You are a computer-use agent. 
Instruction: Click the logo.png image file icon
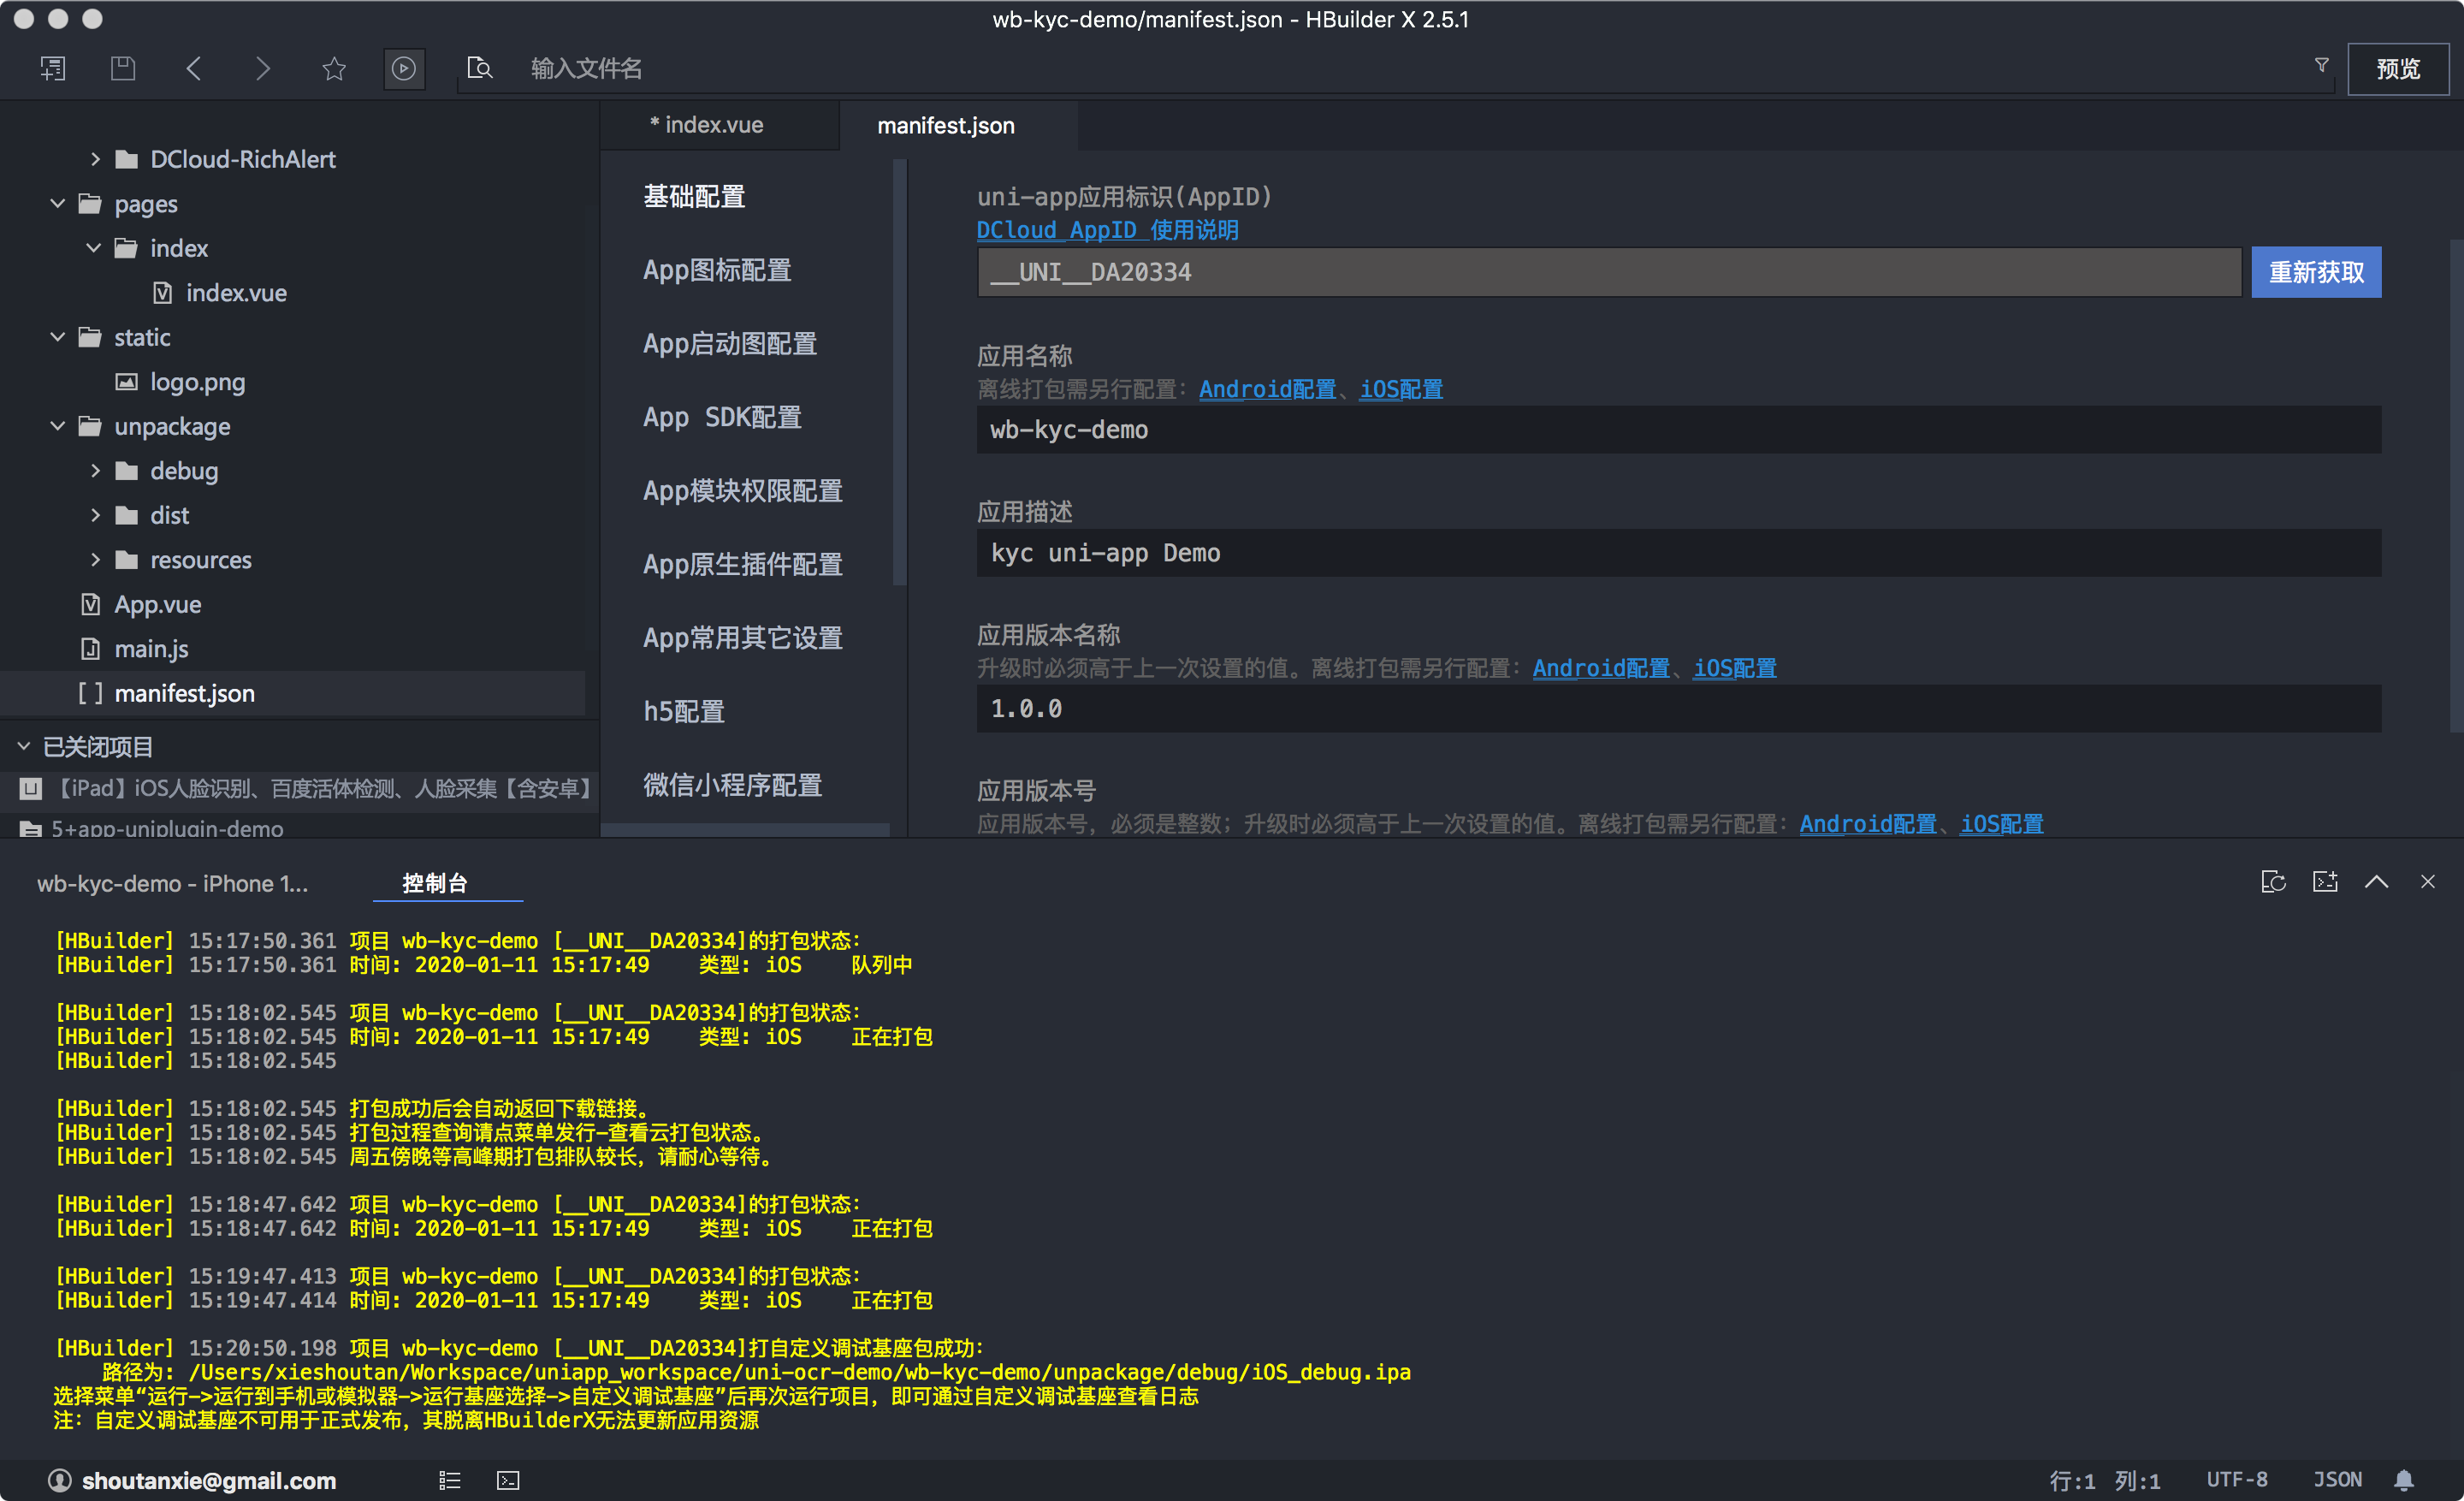(x=126, y=382)
